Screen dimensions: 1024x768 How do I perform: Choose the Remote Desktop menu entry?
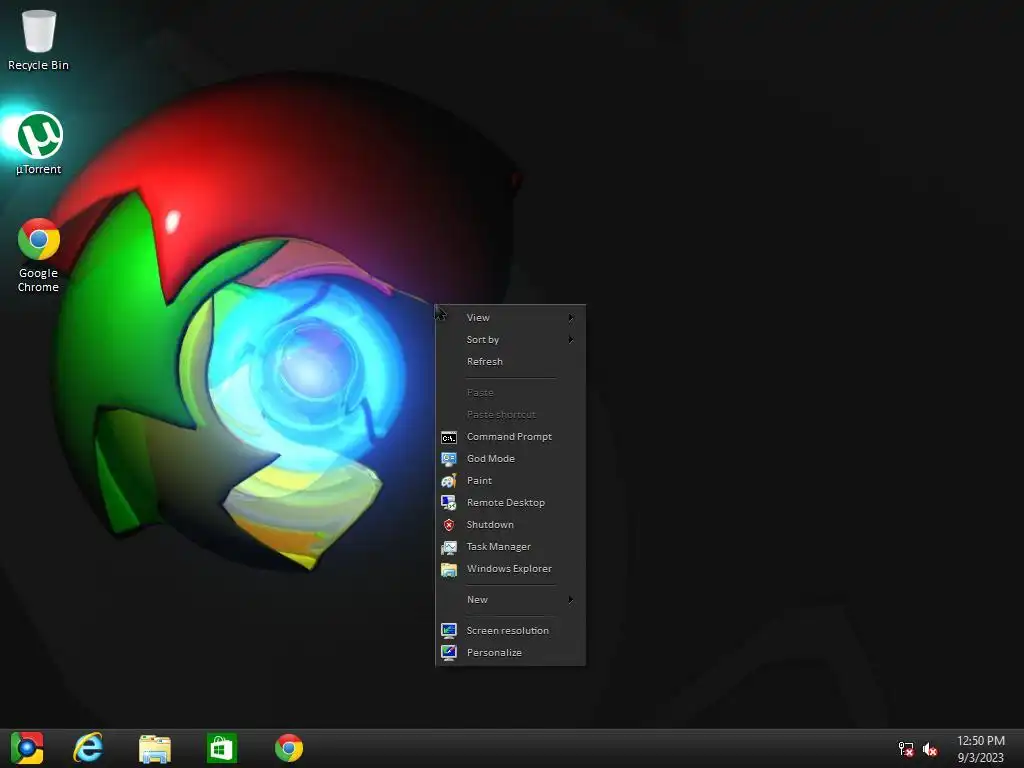coord(506,503)
